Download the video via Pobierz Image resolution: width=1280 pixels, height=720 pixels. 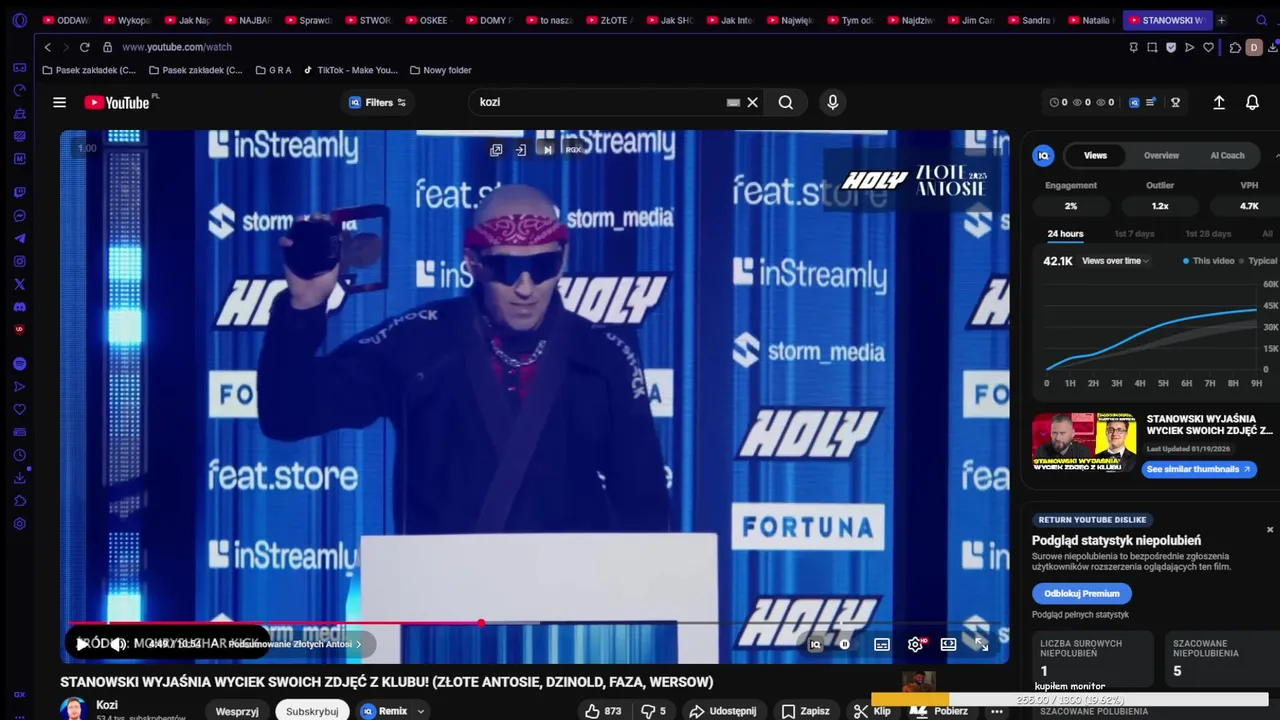pos(940,711)
